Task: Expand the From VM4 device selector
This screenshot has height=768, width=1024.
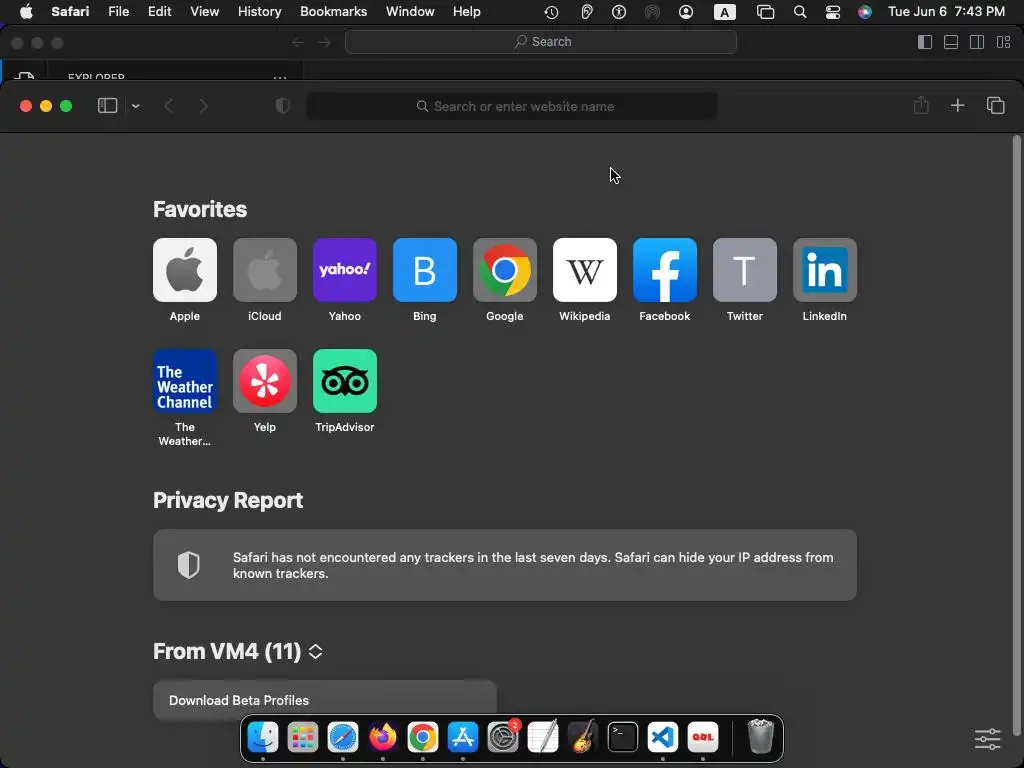Action: [x=315, y=651]
